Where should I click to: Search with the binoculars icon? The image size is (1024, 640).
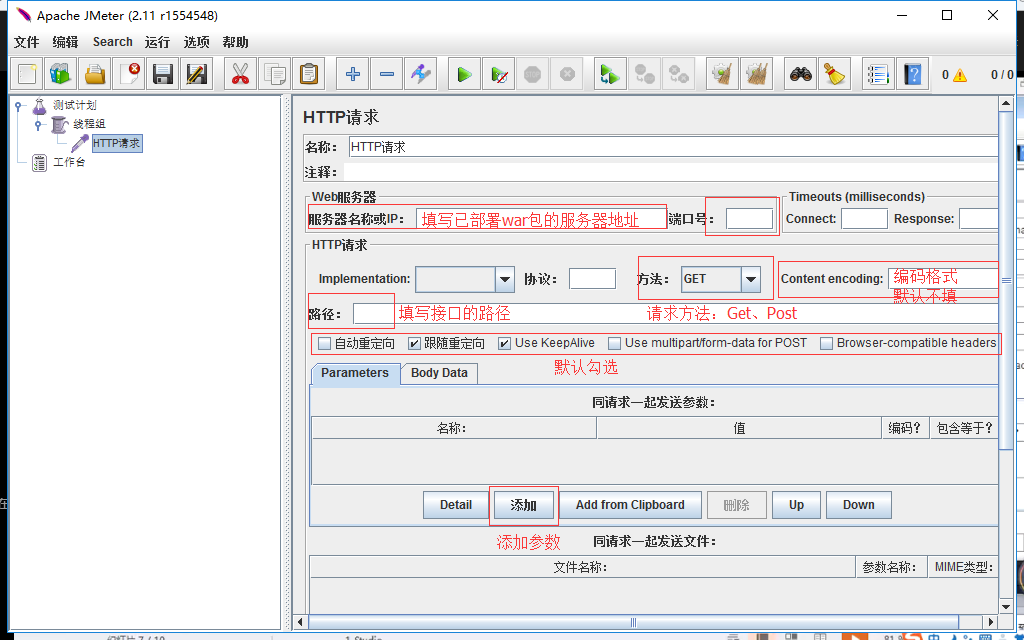(801, 74)
